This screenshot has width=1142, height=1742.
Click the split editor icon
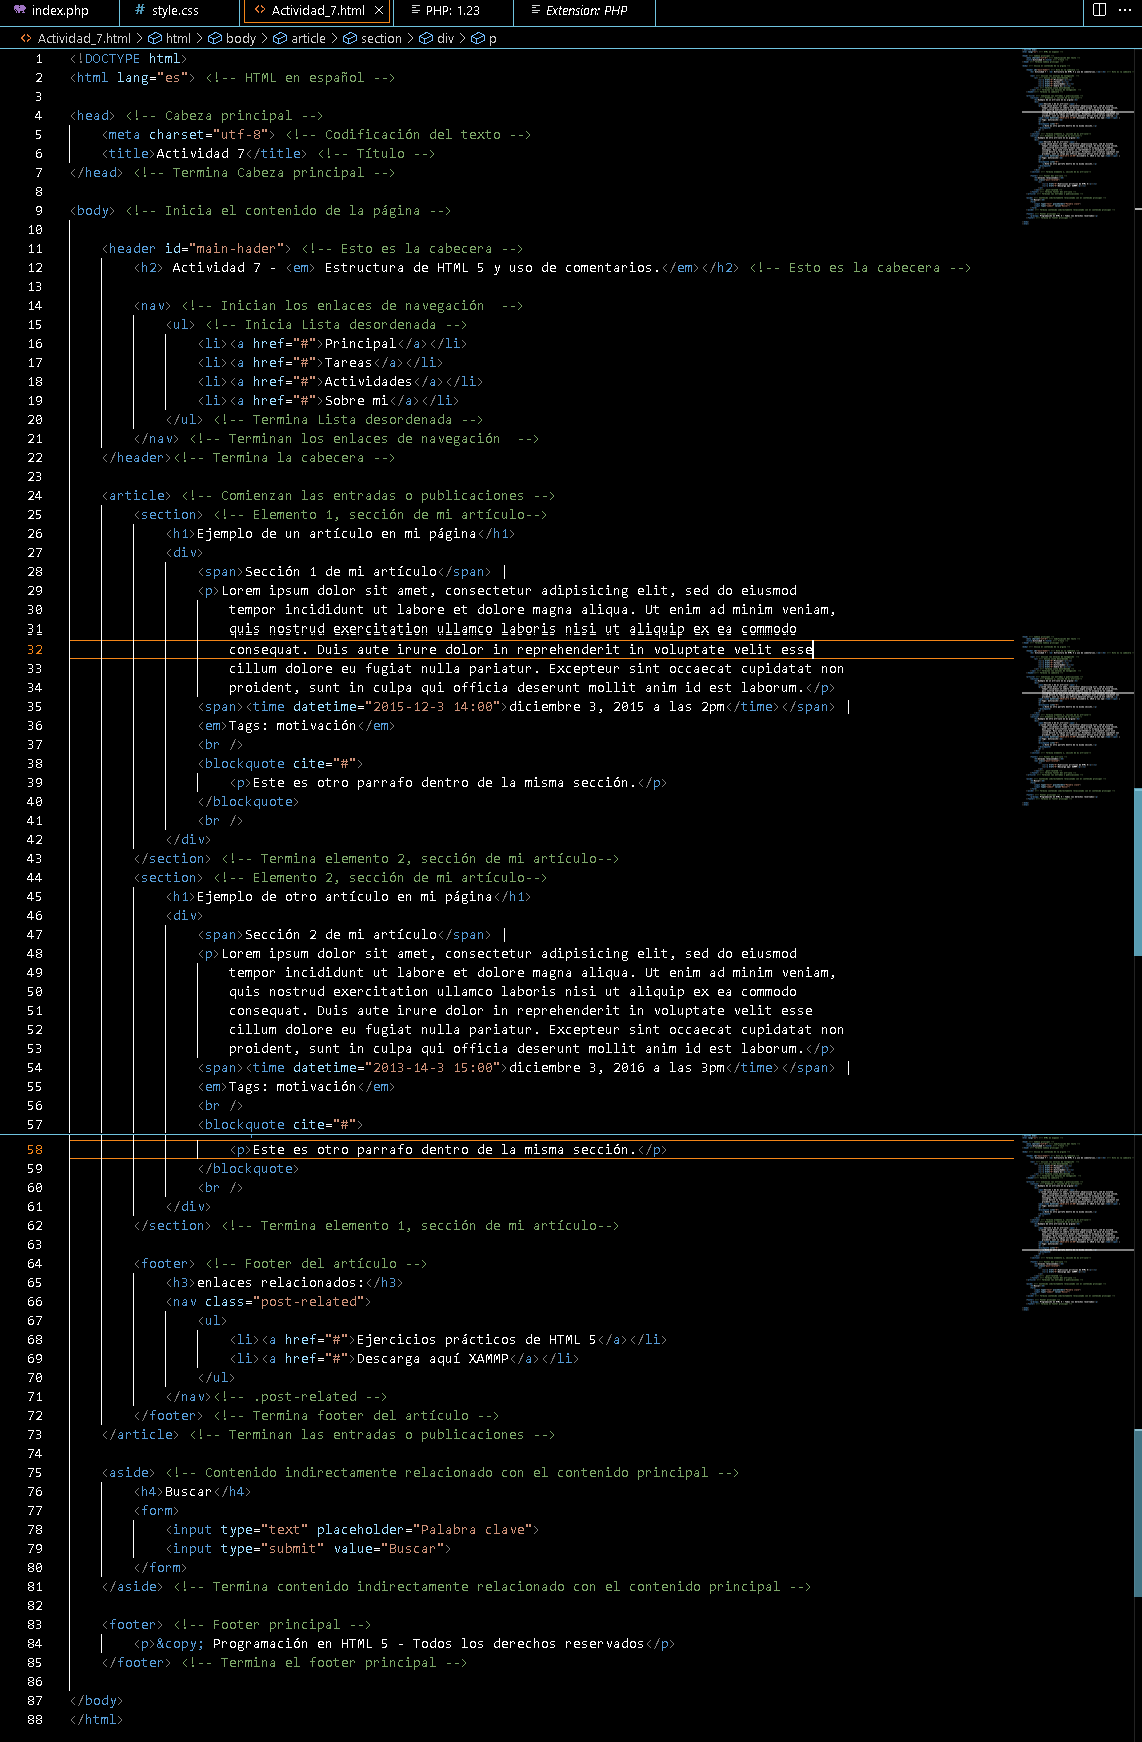point(1099,10)
